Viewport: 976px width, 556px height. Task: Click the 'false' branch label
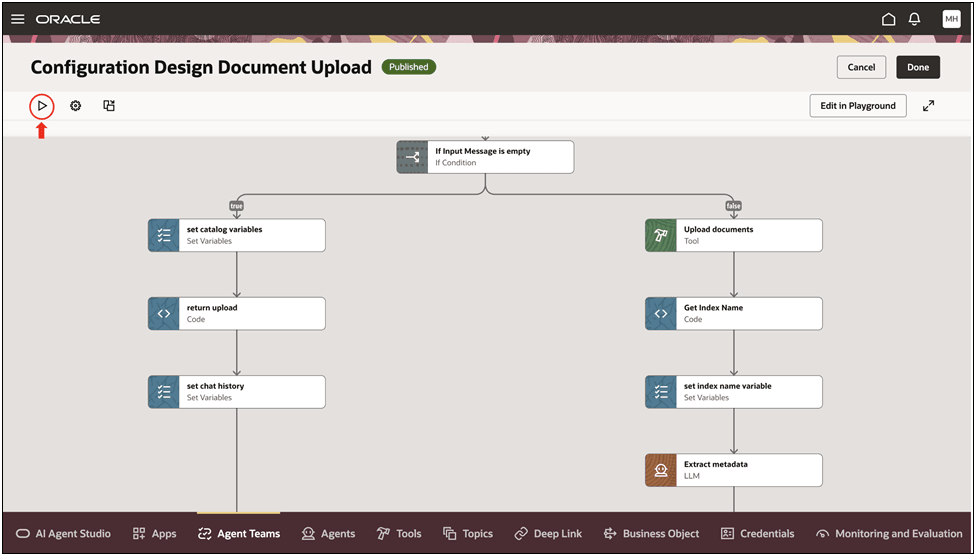(734, 205)
